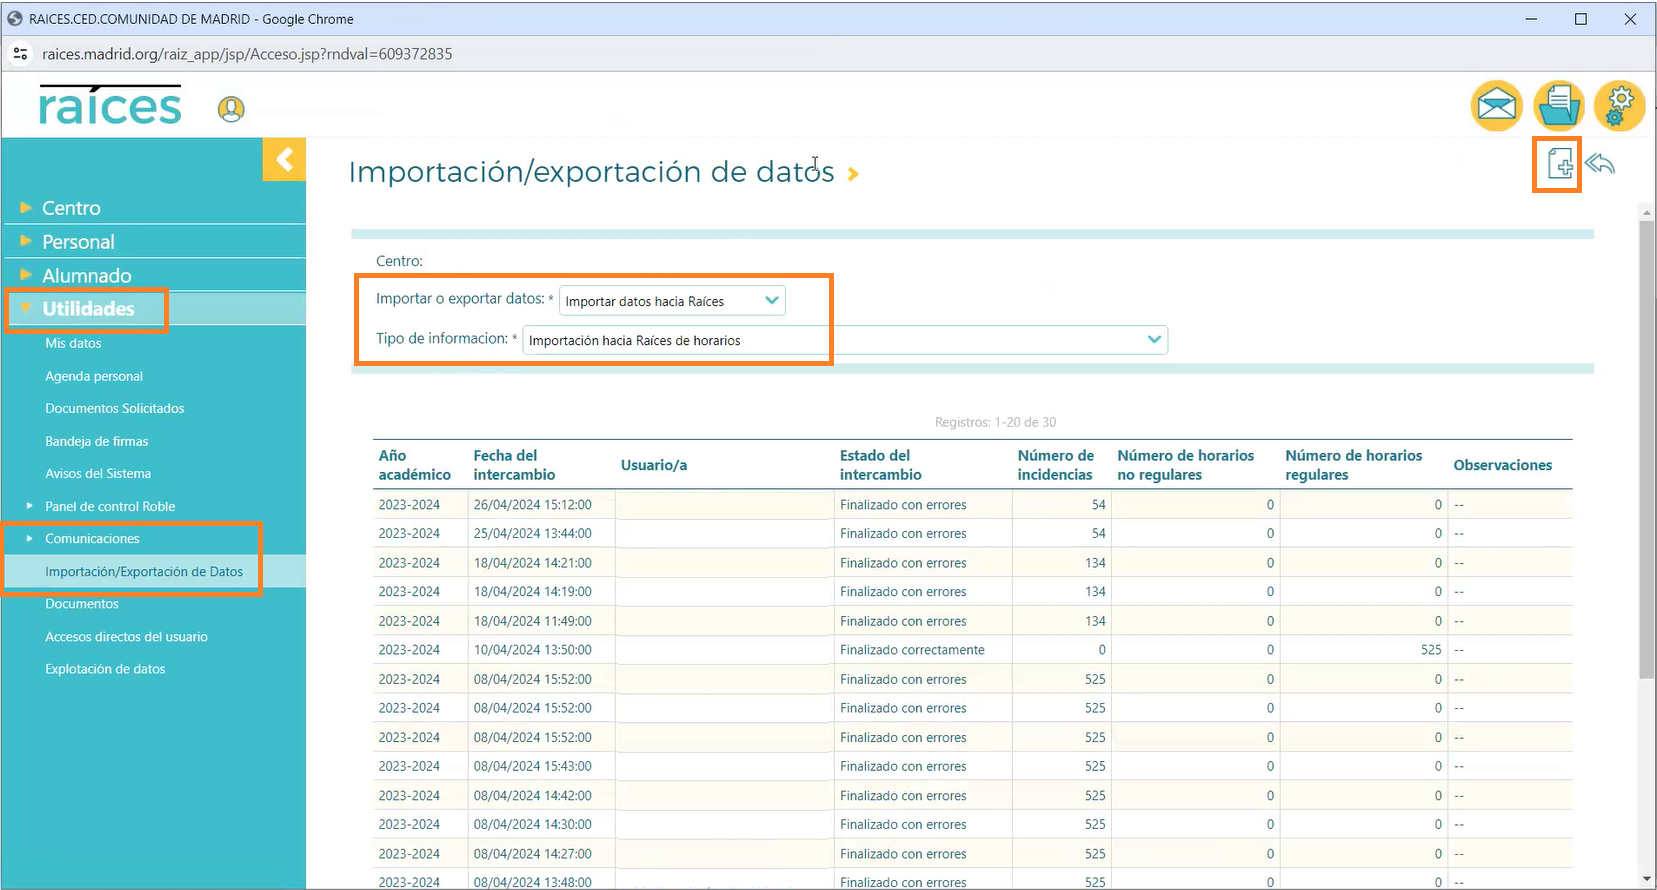Select the row dated 10/04/2024 13:50:00
Screen dimensions: 1657x890
[972, 650]
